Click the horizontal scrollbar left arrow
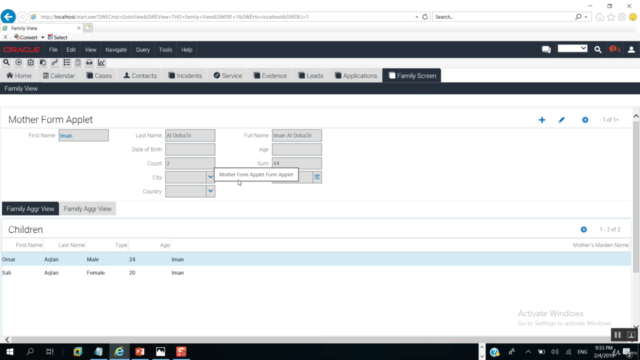 tap(7, 339)
